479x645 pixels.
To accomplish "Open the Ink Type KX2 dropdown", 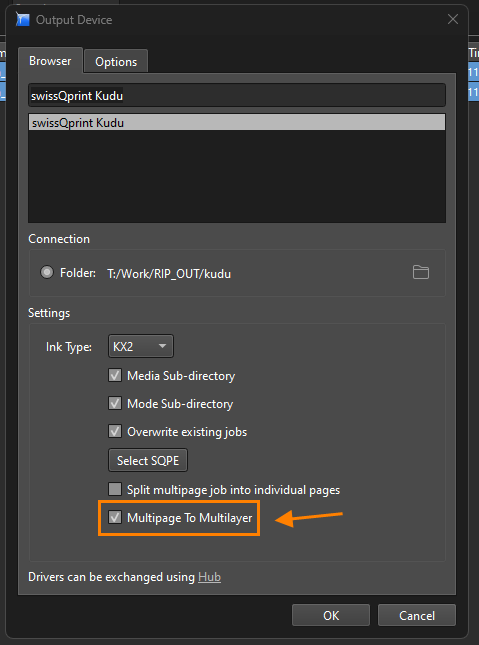I will point(141,346).
